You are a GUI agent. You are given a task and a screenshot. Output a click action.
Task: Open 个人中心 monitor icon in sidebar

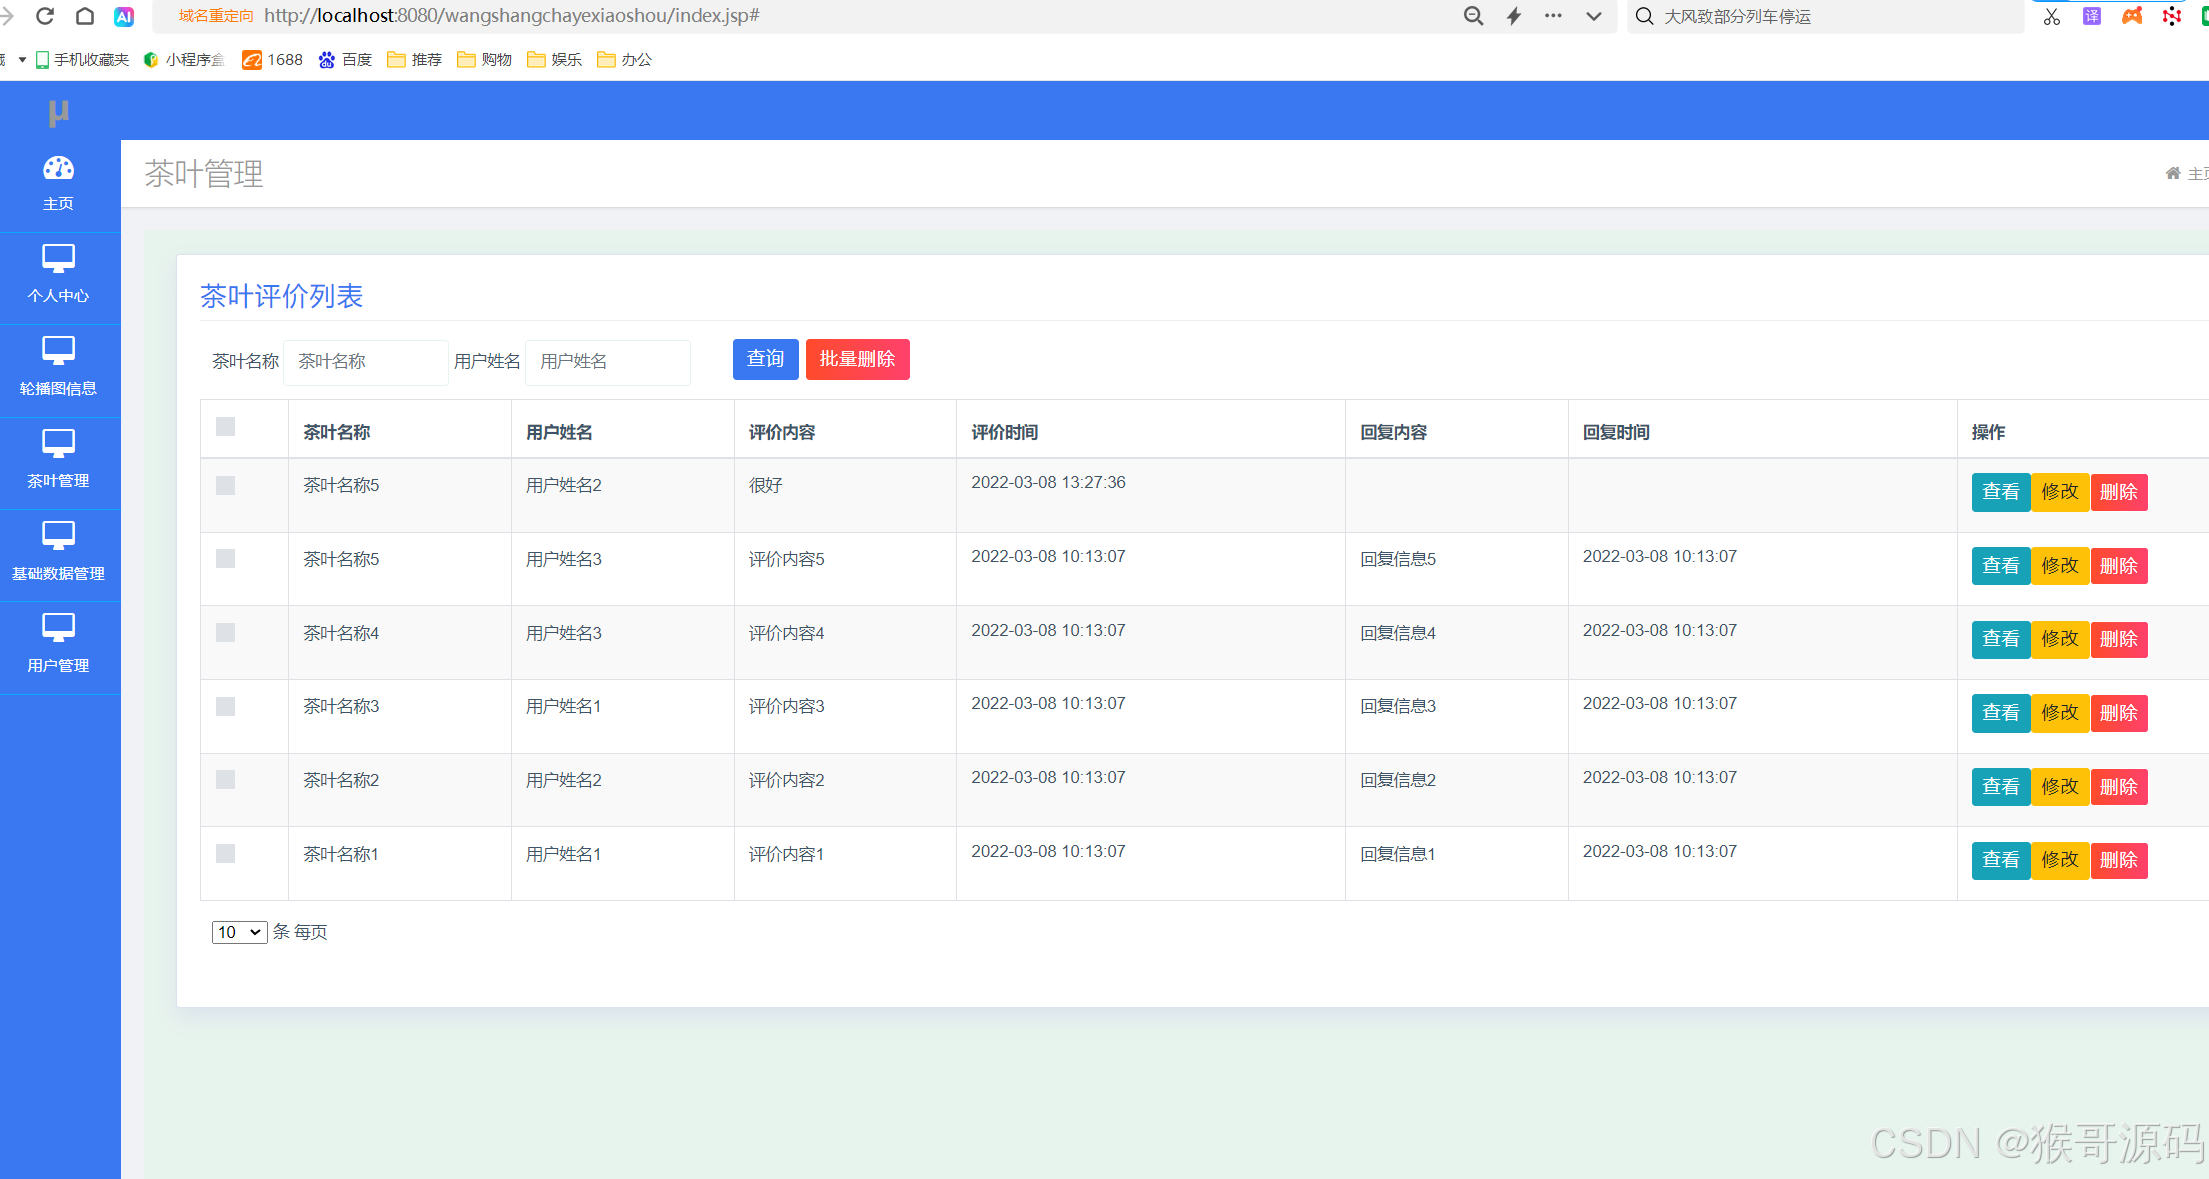58,259
